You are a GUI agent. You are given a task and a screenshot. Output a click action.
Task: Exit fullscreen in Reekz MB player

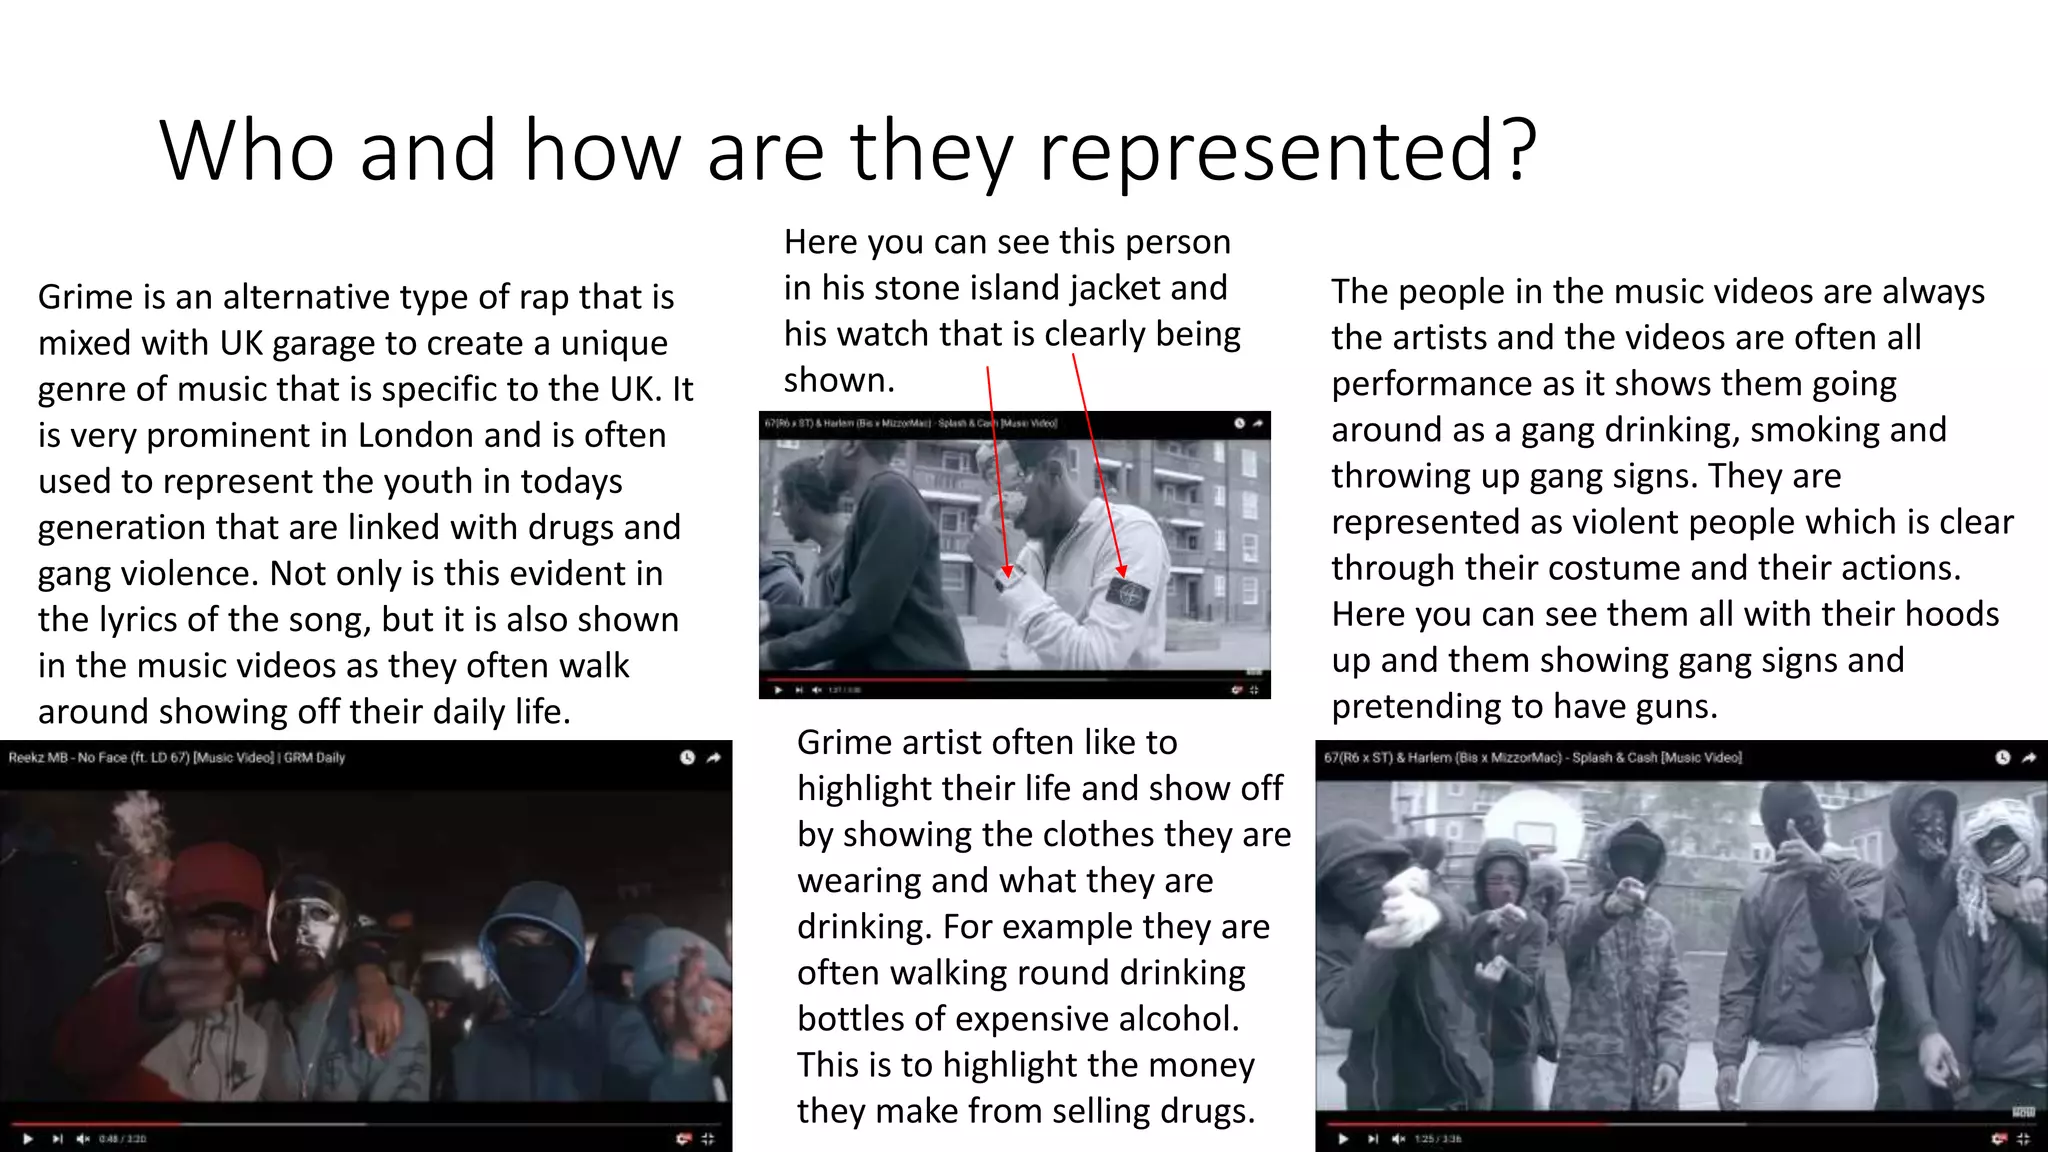click(709, 1139)
